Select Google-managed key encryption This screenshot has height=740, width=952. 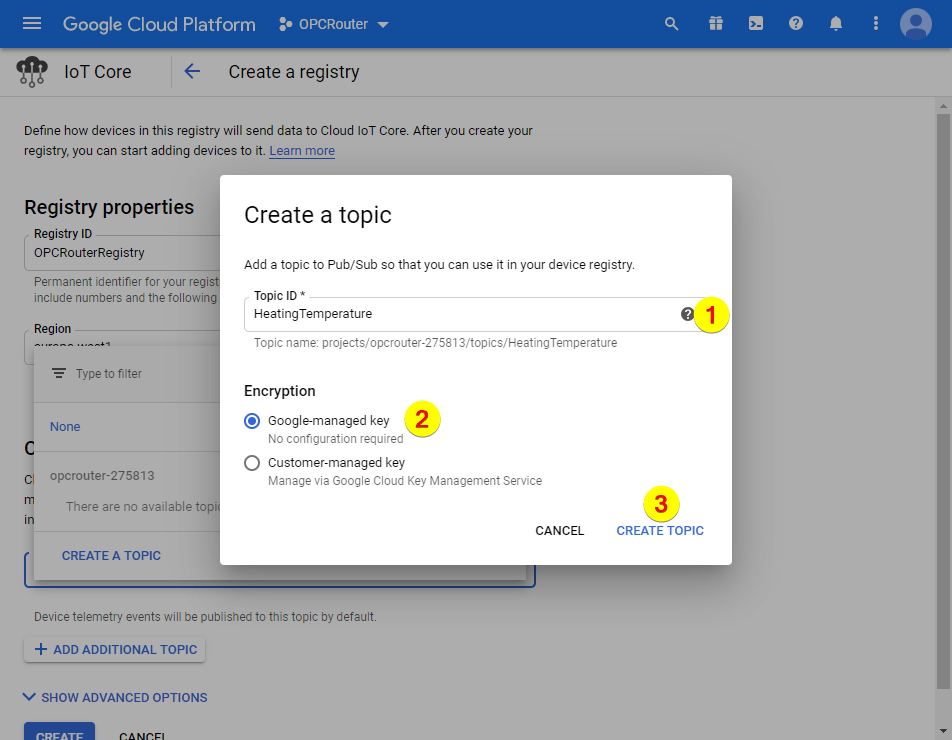click(x=252, y=421)
